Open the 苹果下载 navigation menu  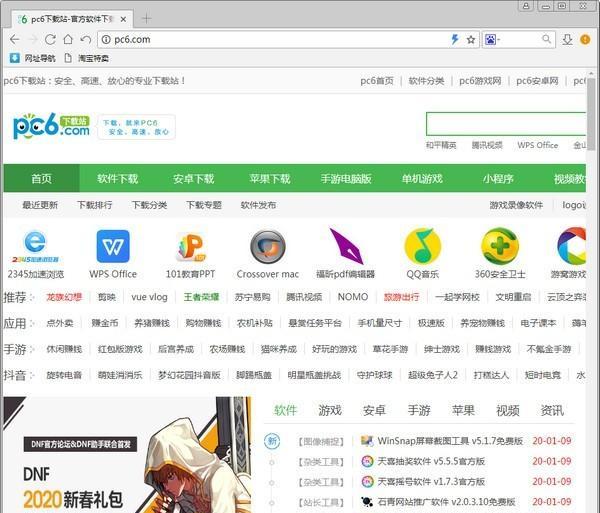tap(270, 178)
